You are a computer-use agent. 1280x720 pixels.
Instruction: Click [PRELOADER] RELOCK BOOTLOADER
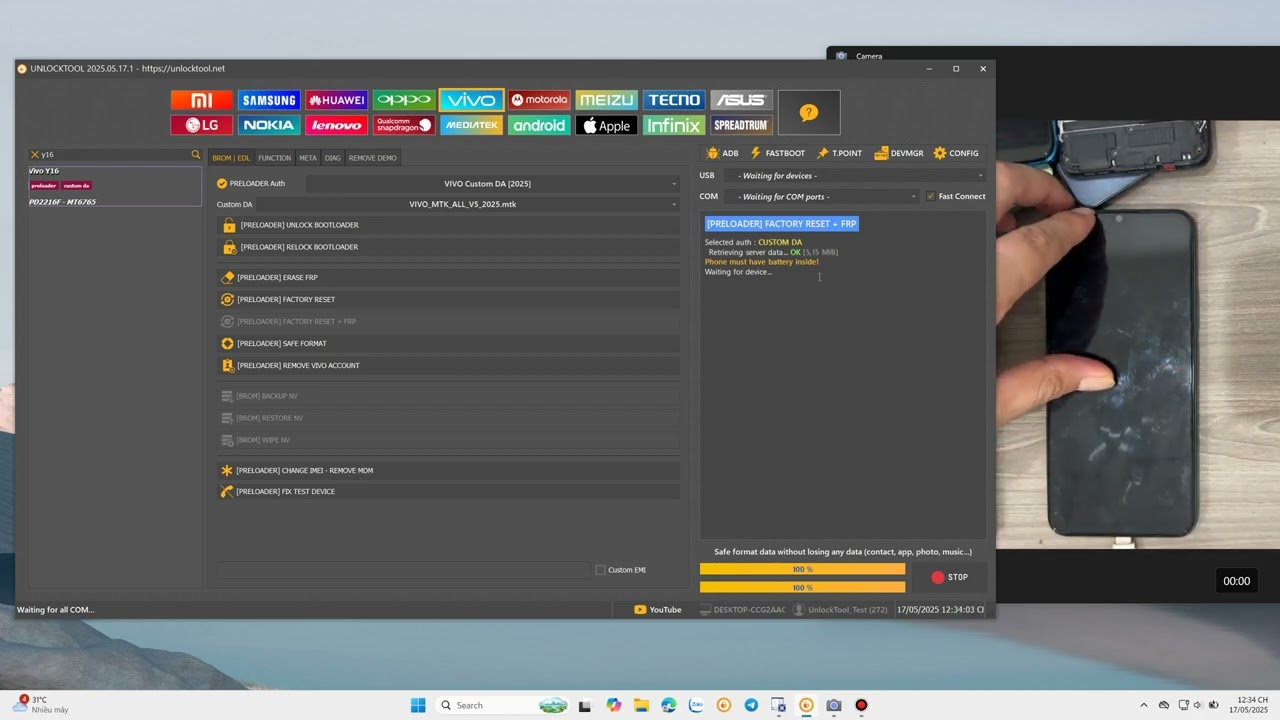(448, 247)
